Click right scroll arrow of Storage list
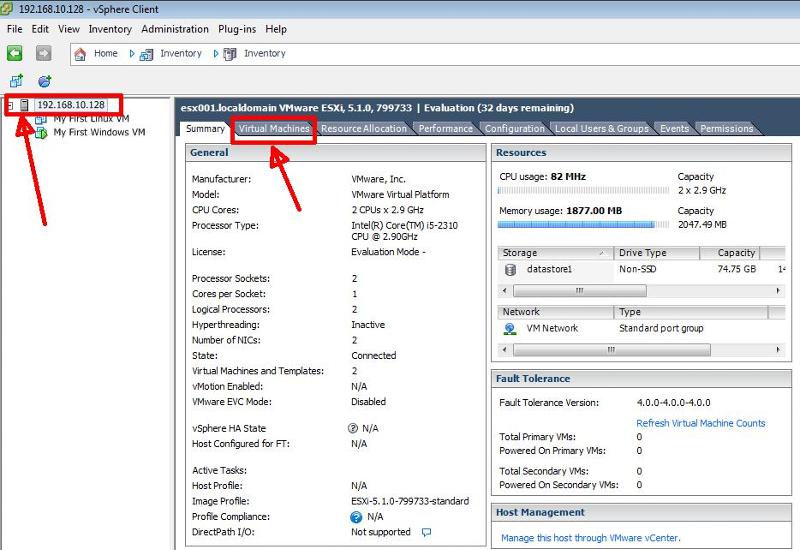Screen dimensions: 800x550 778,291
